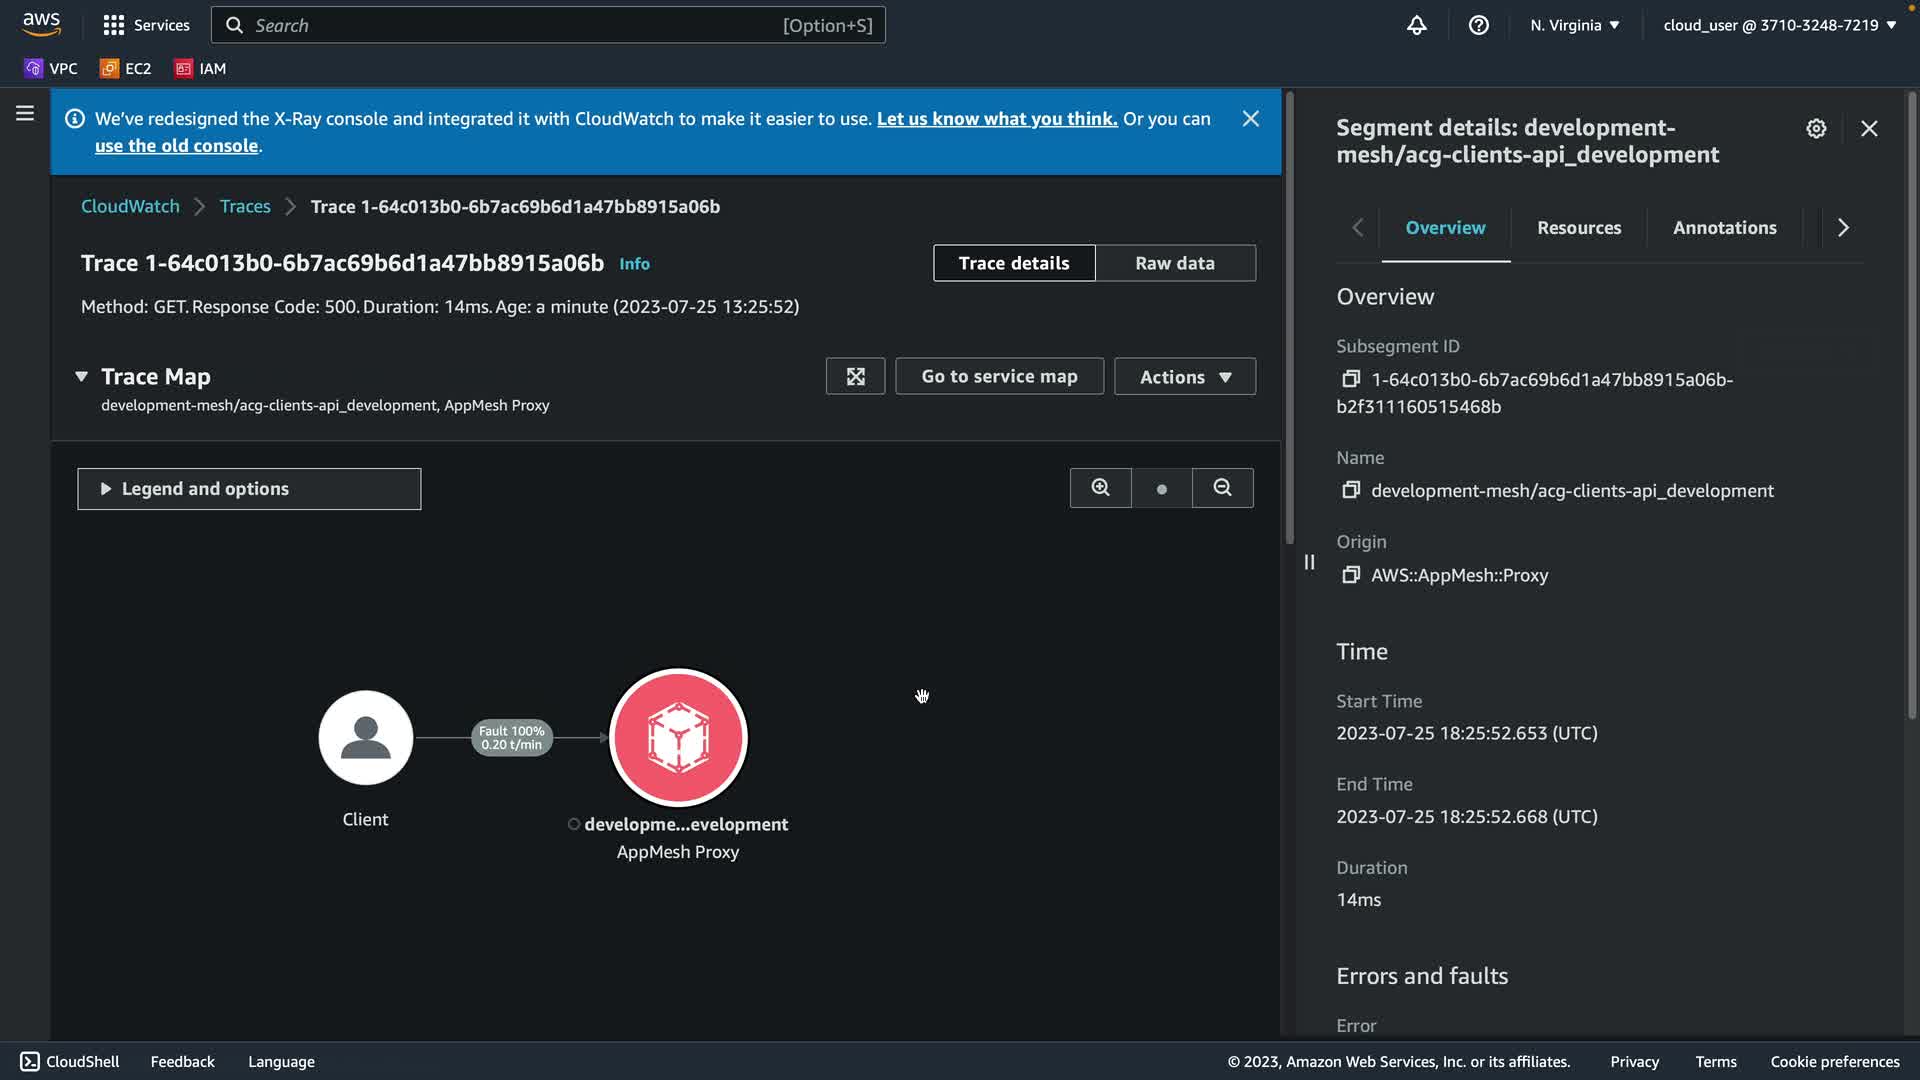This screenshot has width=1920, height=1080.
Task: Copy the AWS::AppMesh::Proxy origin value
Action: (1351, 575)
